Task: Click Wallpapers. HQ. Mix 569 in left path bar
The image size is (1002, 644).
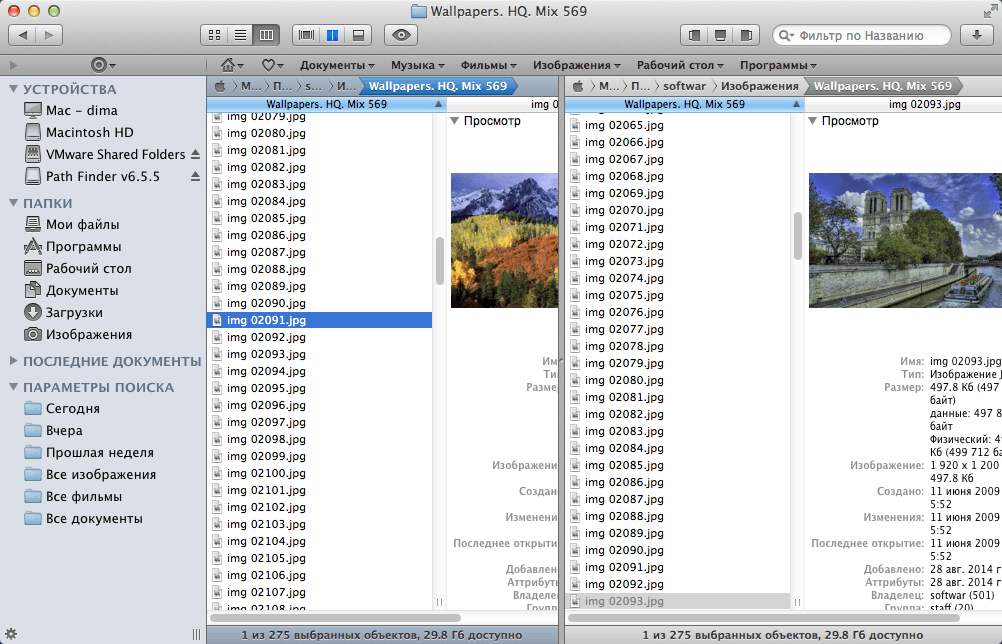Action: [438, 86]
